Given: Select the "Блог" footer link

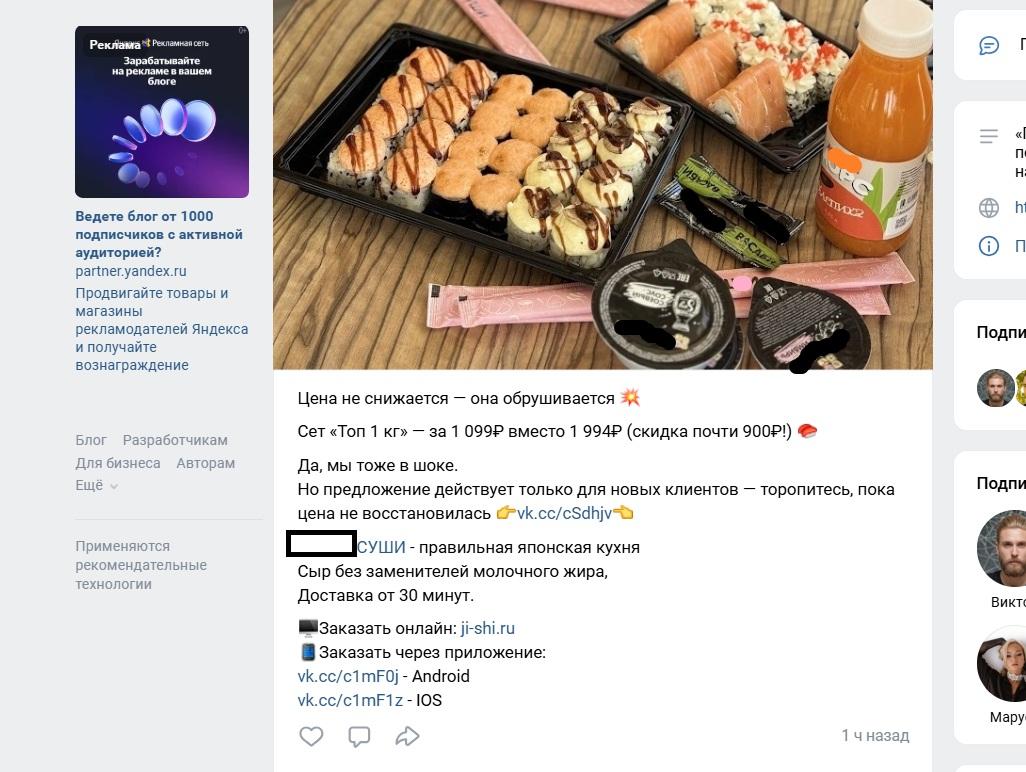Looking at the screenshot, I should [x=90, y=440].
